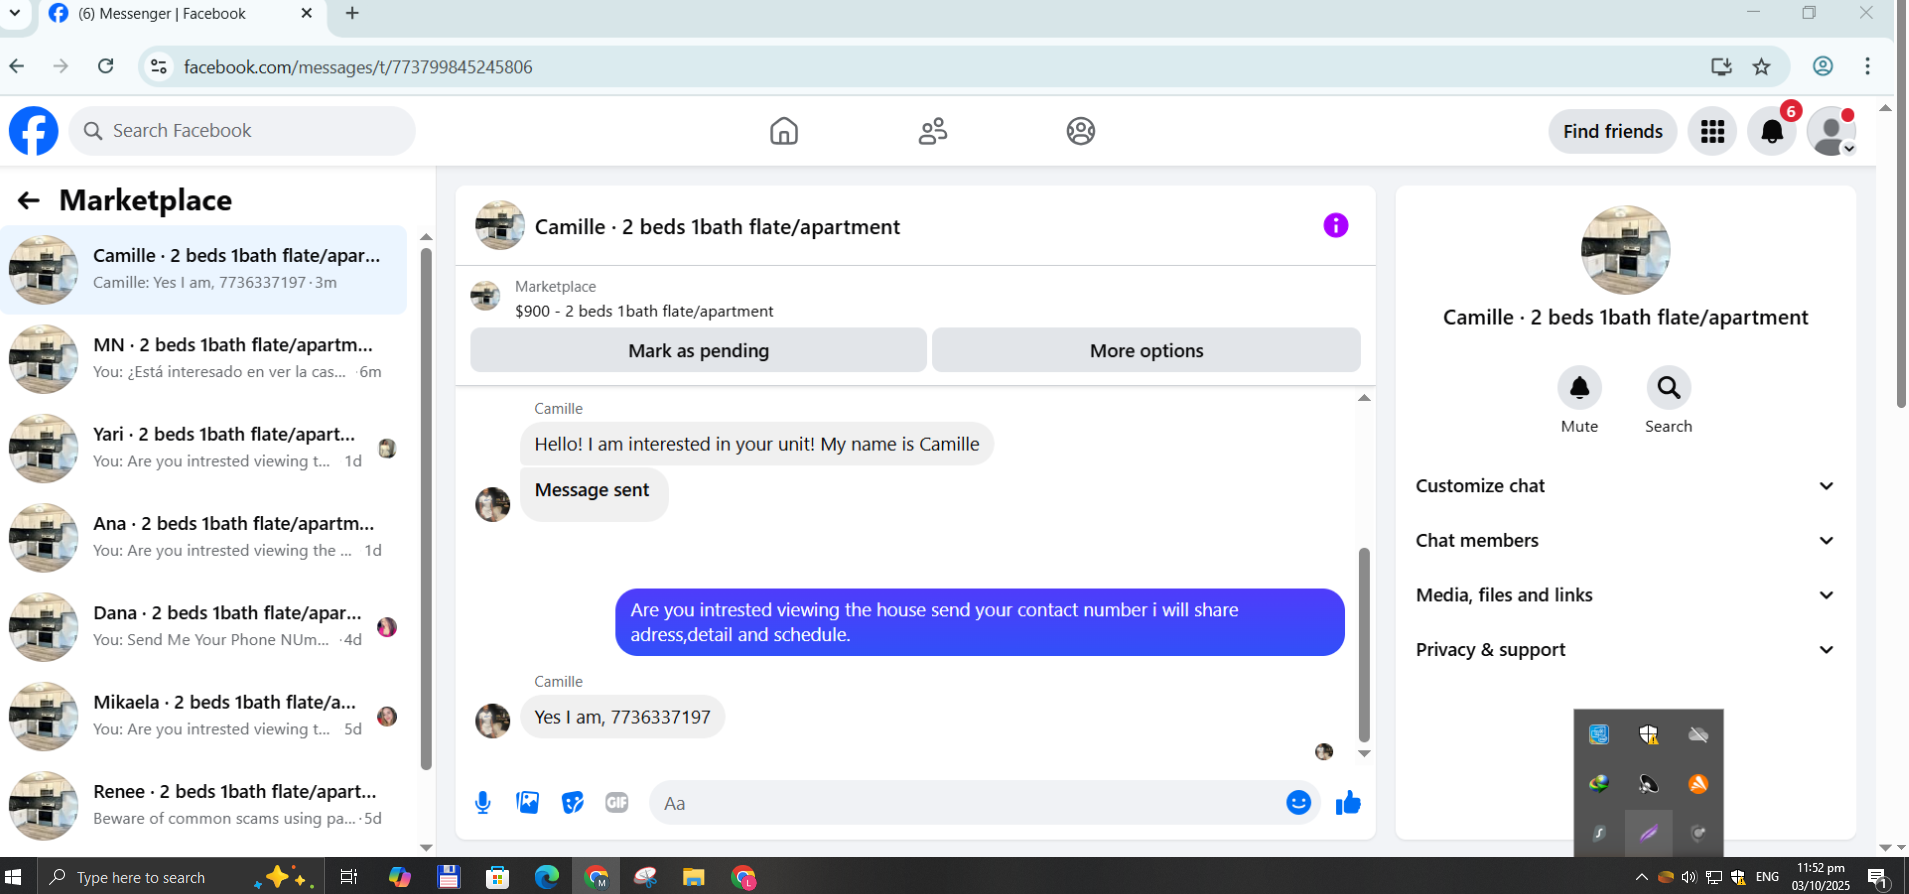This screenshot has height=894, width=1909.
Task: Click the address bar URL
Action: tap(358, 67)
